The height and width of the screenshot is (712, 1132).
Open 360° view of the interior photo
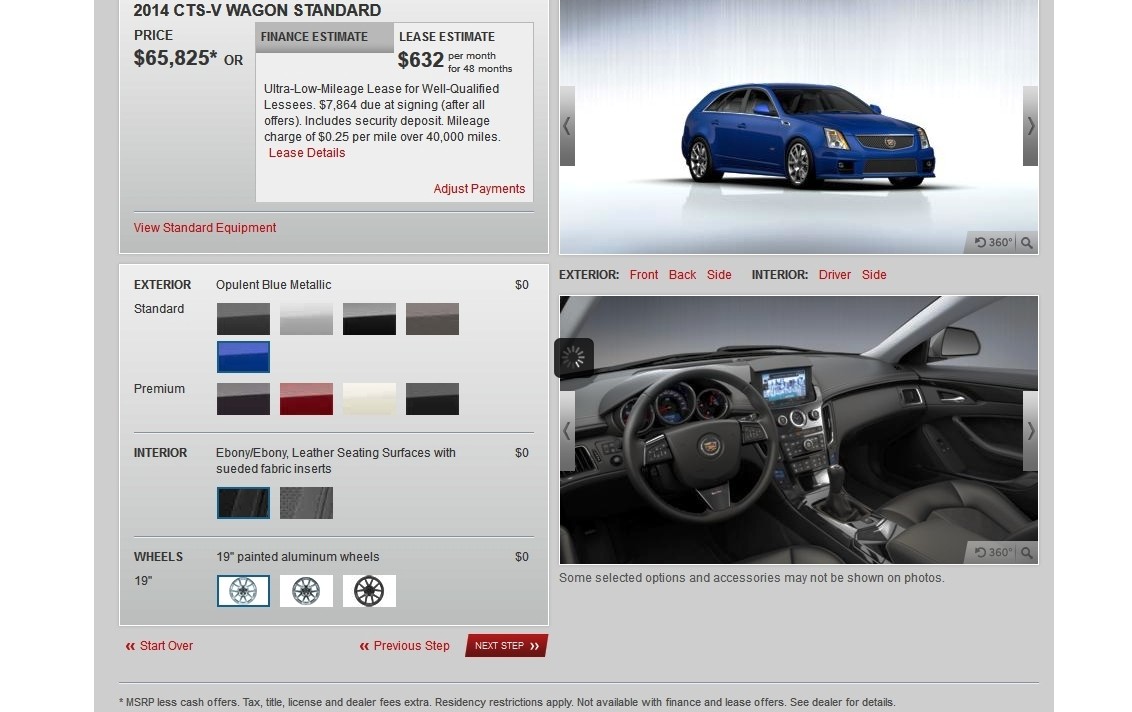[993, 552]
